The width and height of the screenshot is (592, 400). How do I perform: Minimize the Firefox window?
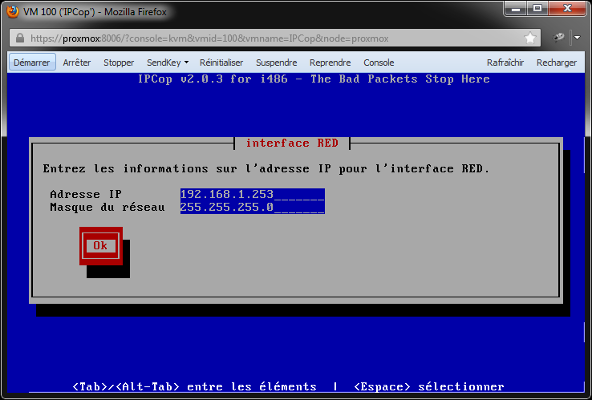point(516,9)
